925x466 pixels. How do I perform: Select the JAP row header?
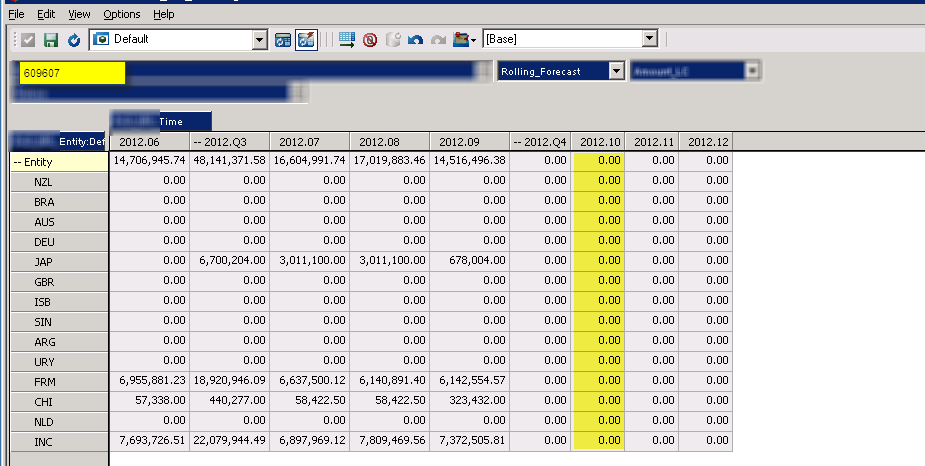pos(59,262)
